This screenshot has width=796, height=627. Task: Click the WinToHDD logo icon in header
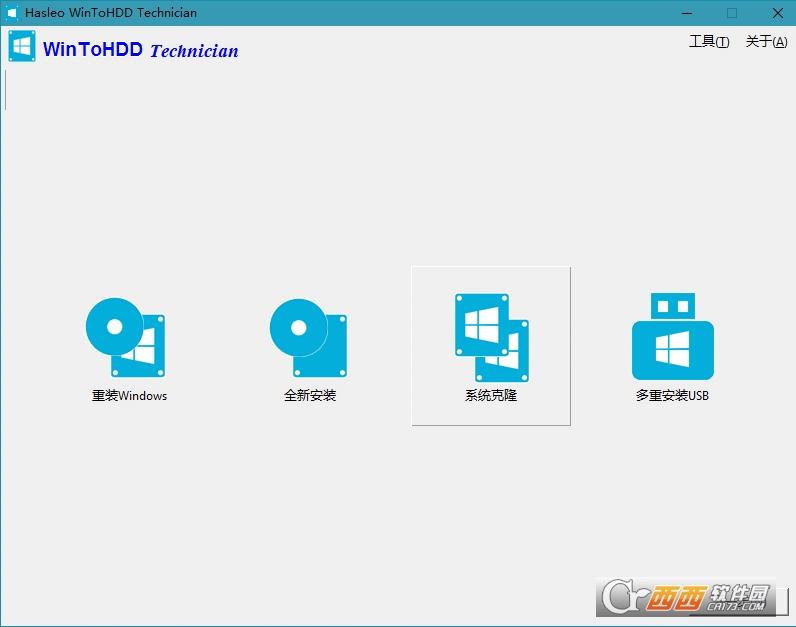[22, 46]
